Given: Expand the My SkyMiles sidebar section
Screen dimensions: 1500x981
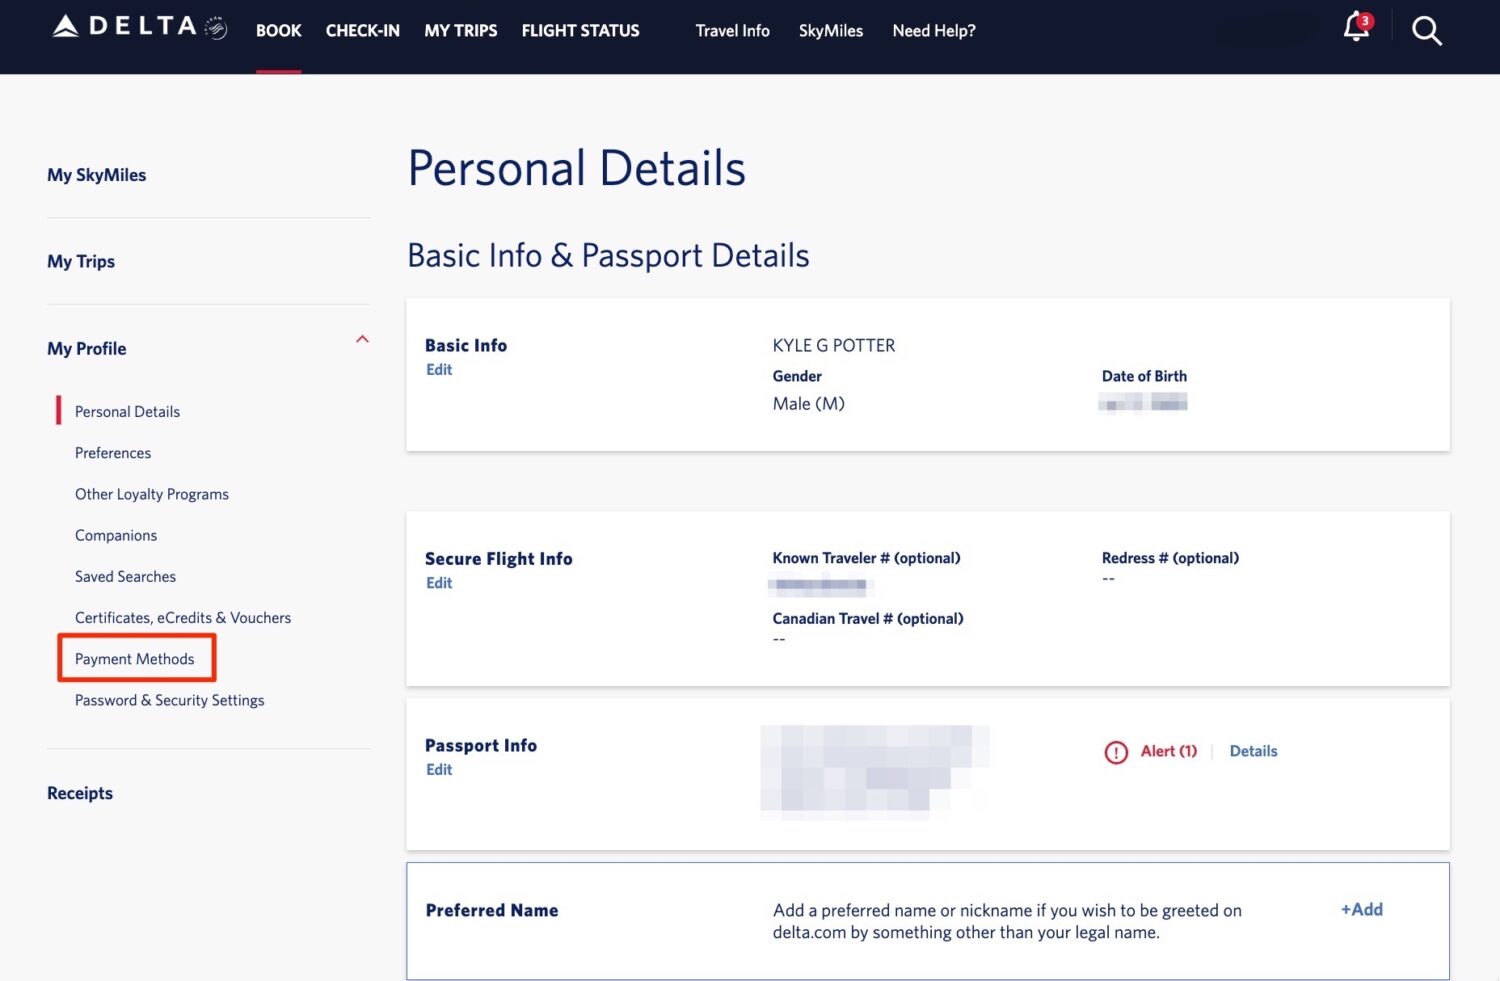Looking at the screenshot, I should pyautogui.click(x=96, y=174).
